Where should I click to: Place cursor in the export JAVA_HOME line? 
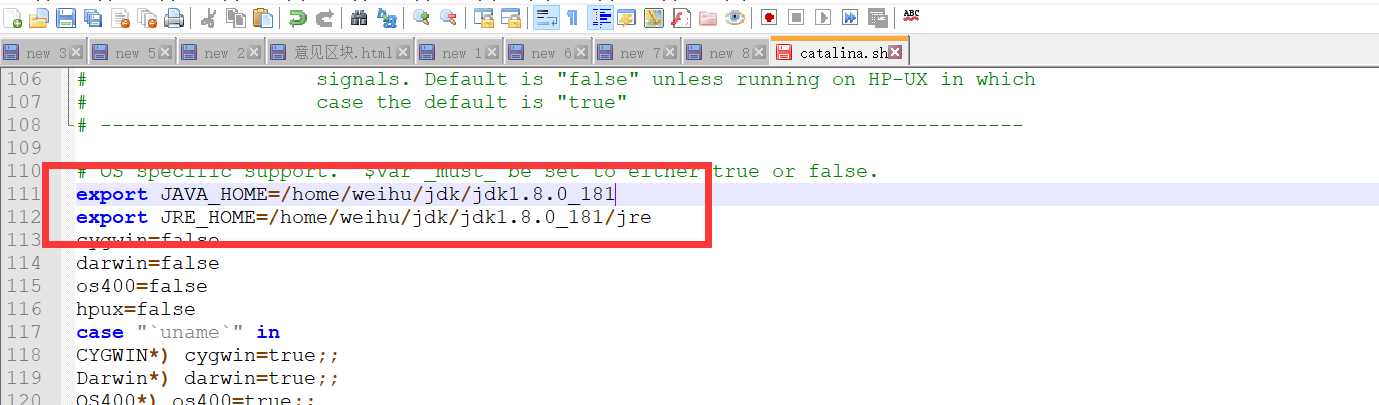coord(345,194)
